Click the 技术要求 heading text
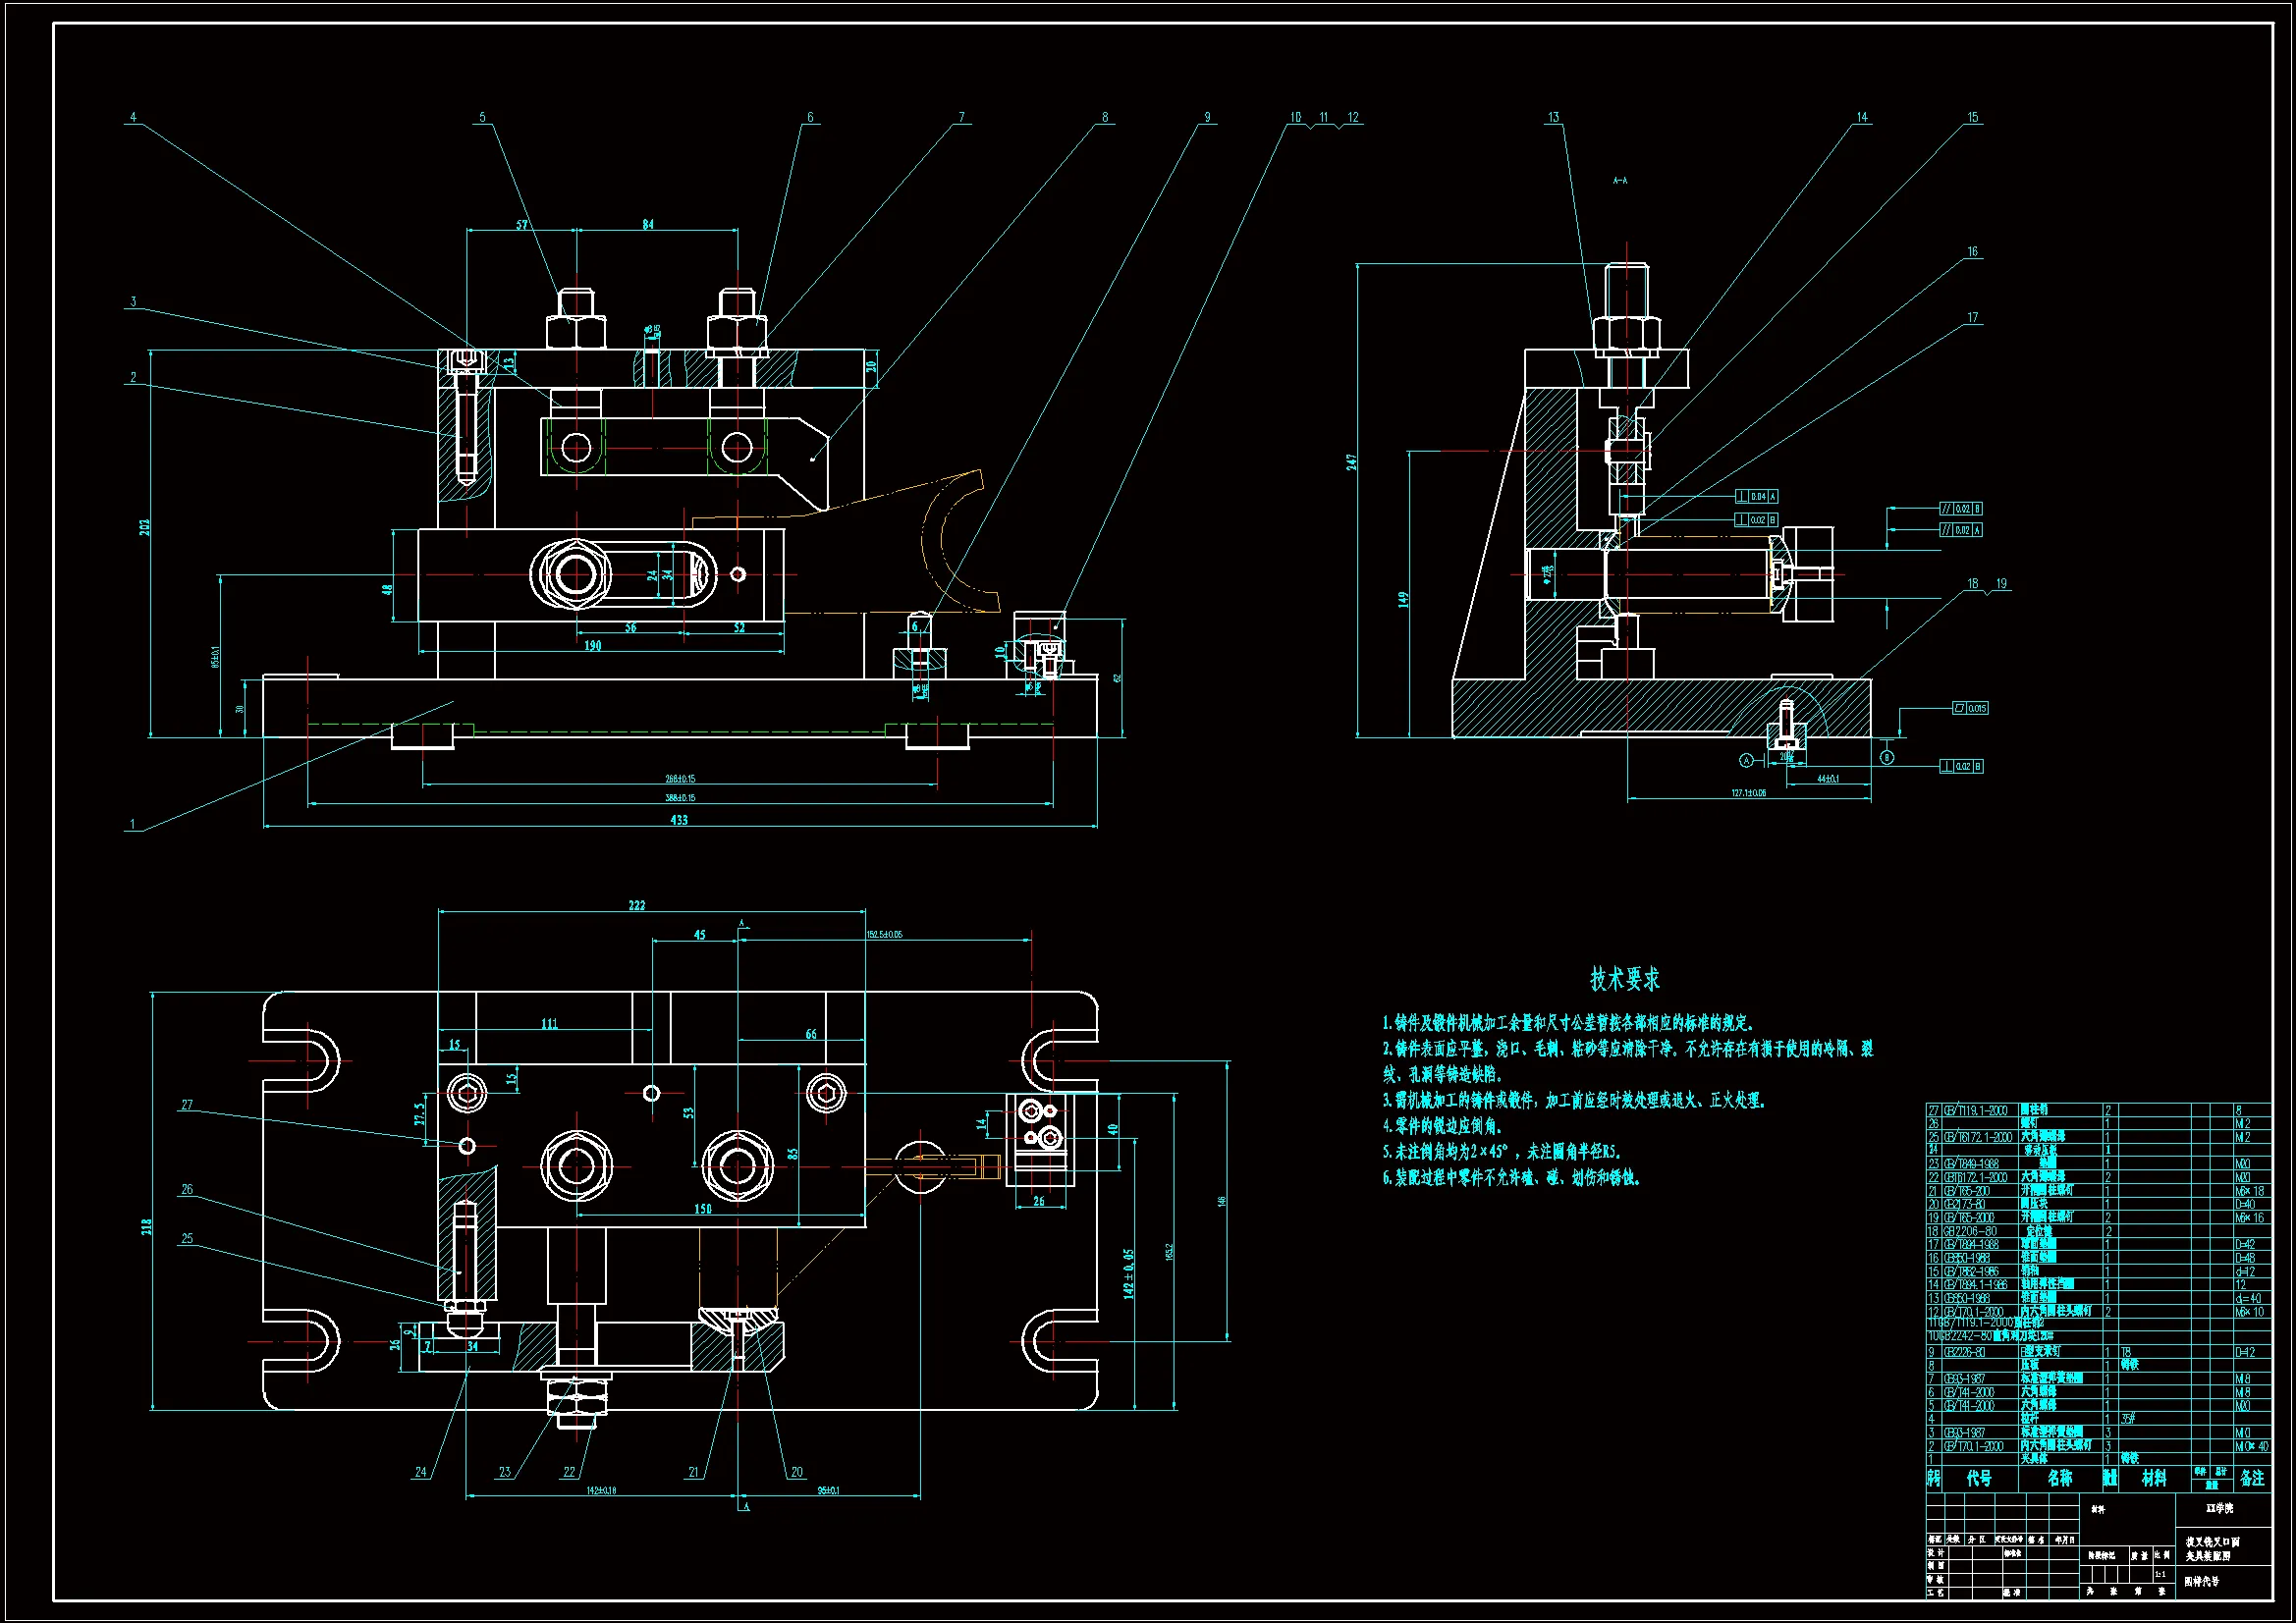 [1624, 979]
